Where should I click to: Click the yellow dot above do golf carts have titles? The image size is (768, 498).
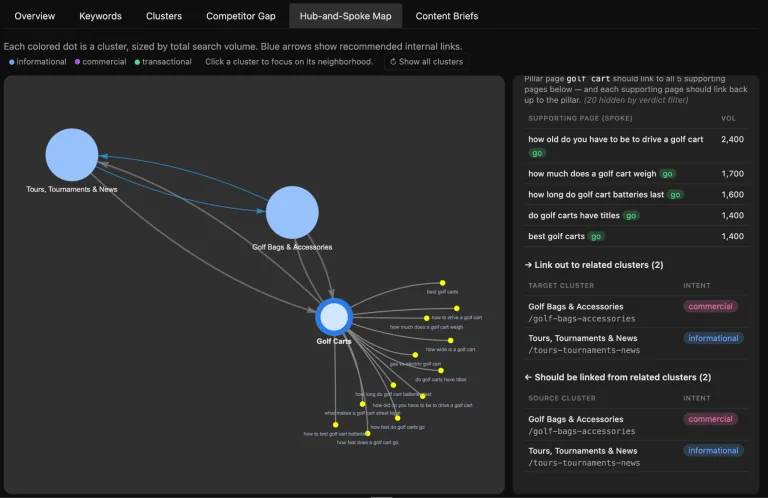[441, 371]
